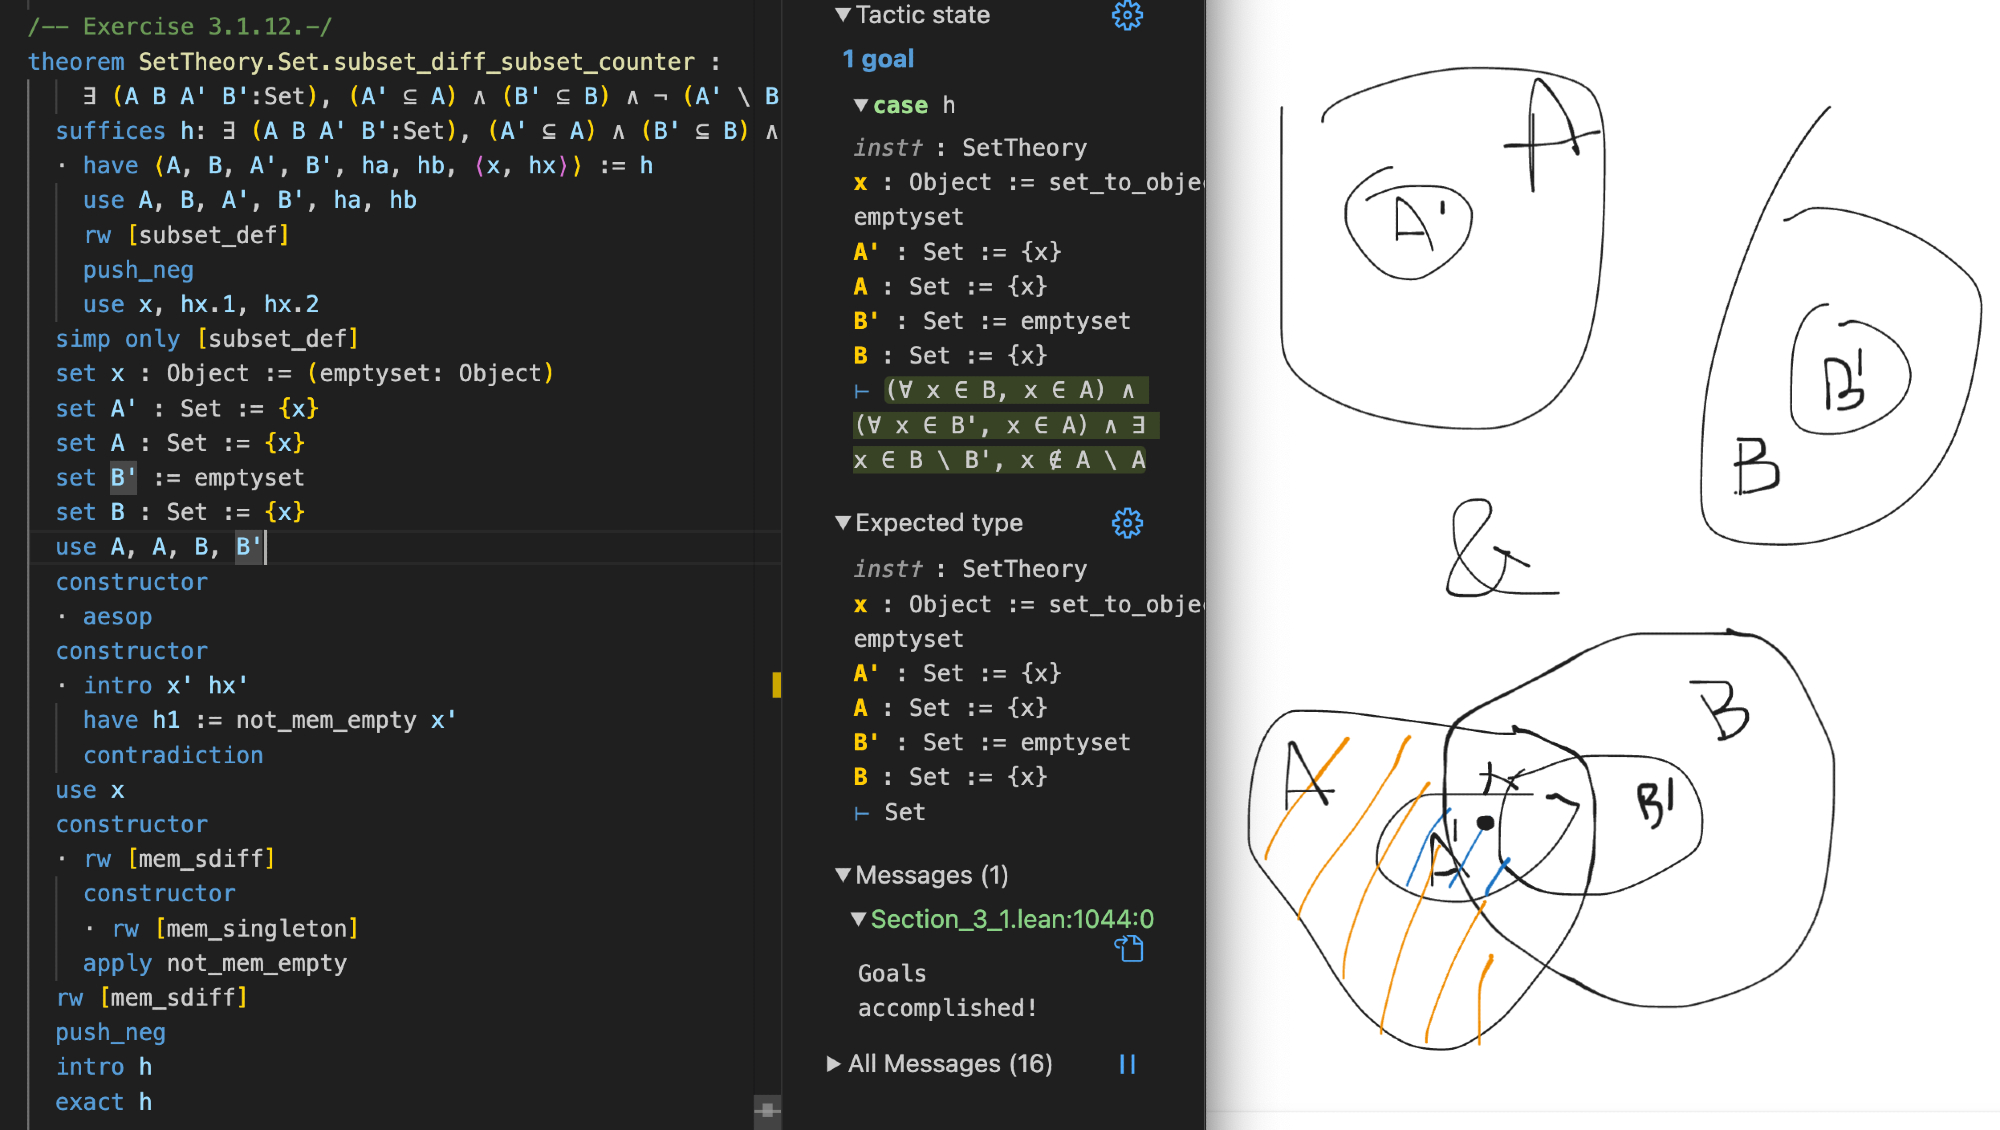
Task: Click the go-to-message-source document icon
Action: pyautogui.click(x=1129, y=948)
